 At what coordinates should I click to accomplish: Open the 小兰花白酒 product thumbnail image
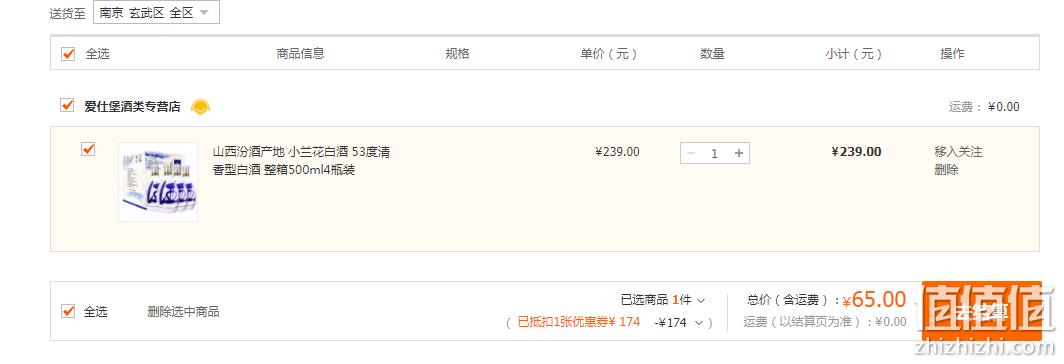(158, 181)
